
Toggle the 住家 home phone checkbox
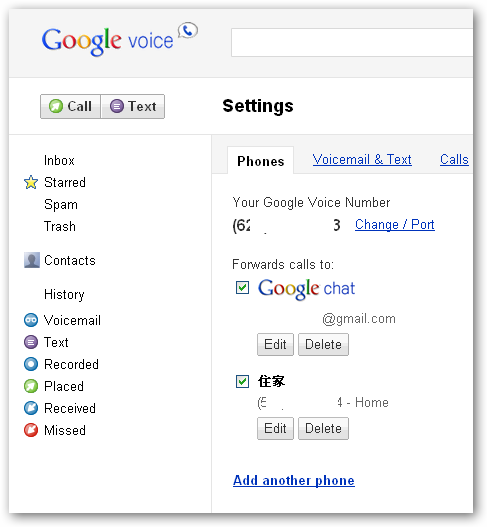(x=242, y=381)
